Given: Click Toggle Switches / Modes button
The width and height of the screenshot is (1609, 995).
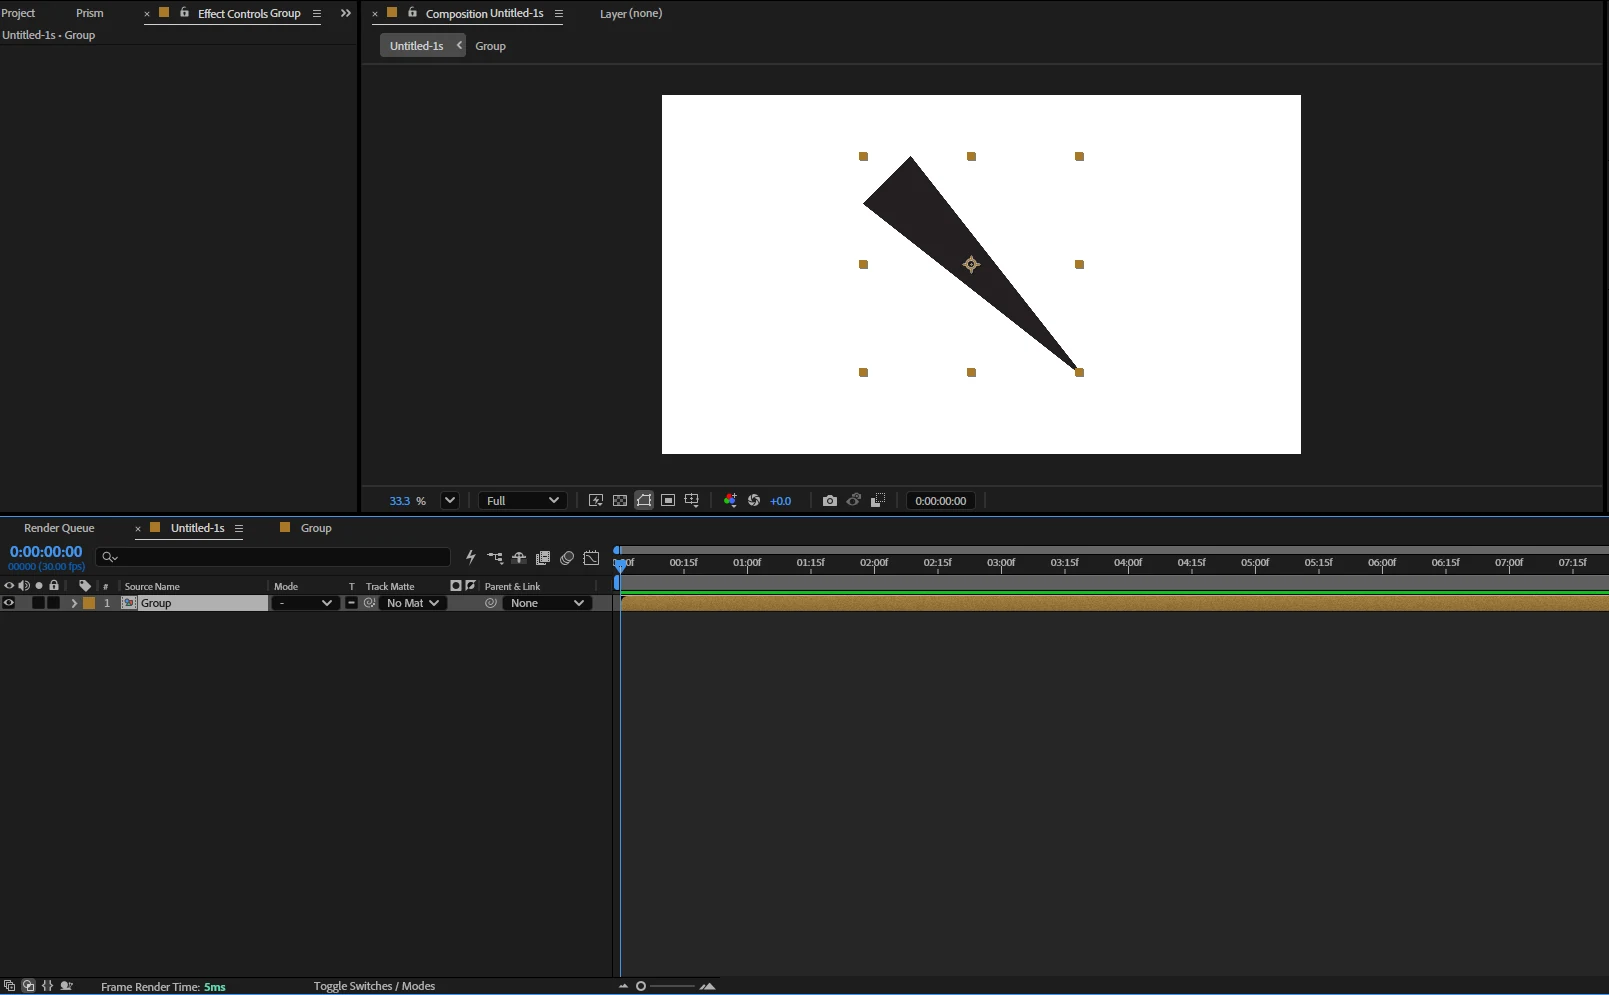Looking at the screenshot, I should pos(374,986).
